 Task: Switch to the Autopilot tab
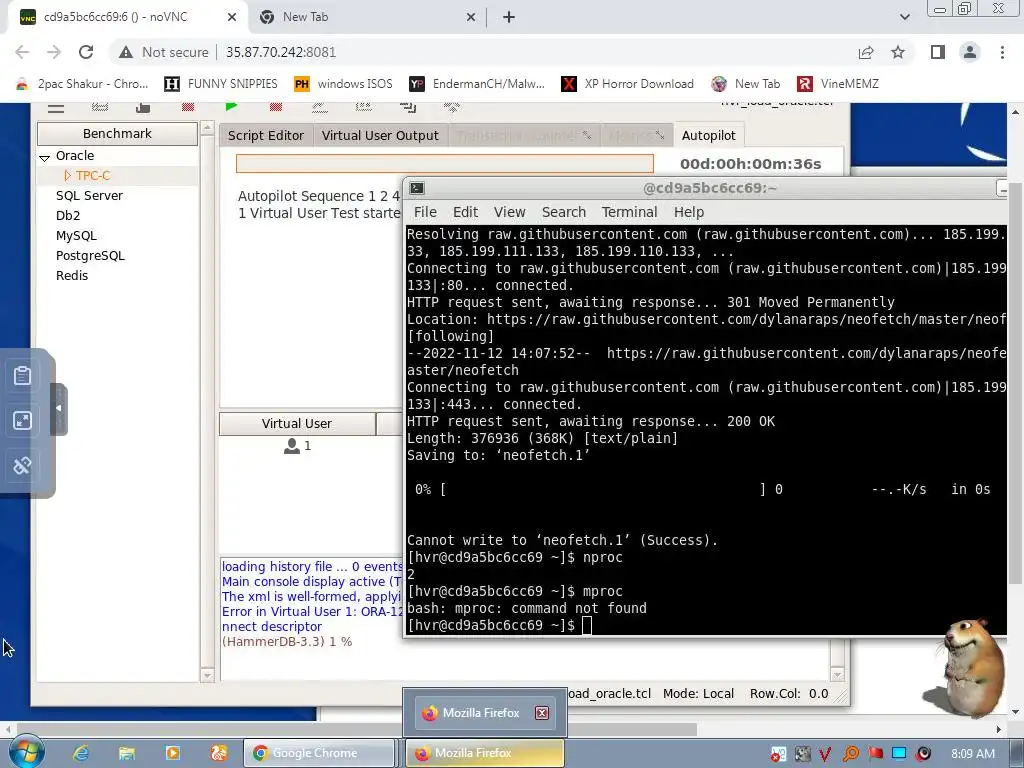tap(709, 135)
